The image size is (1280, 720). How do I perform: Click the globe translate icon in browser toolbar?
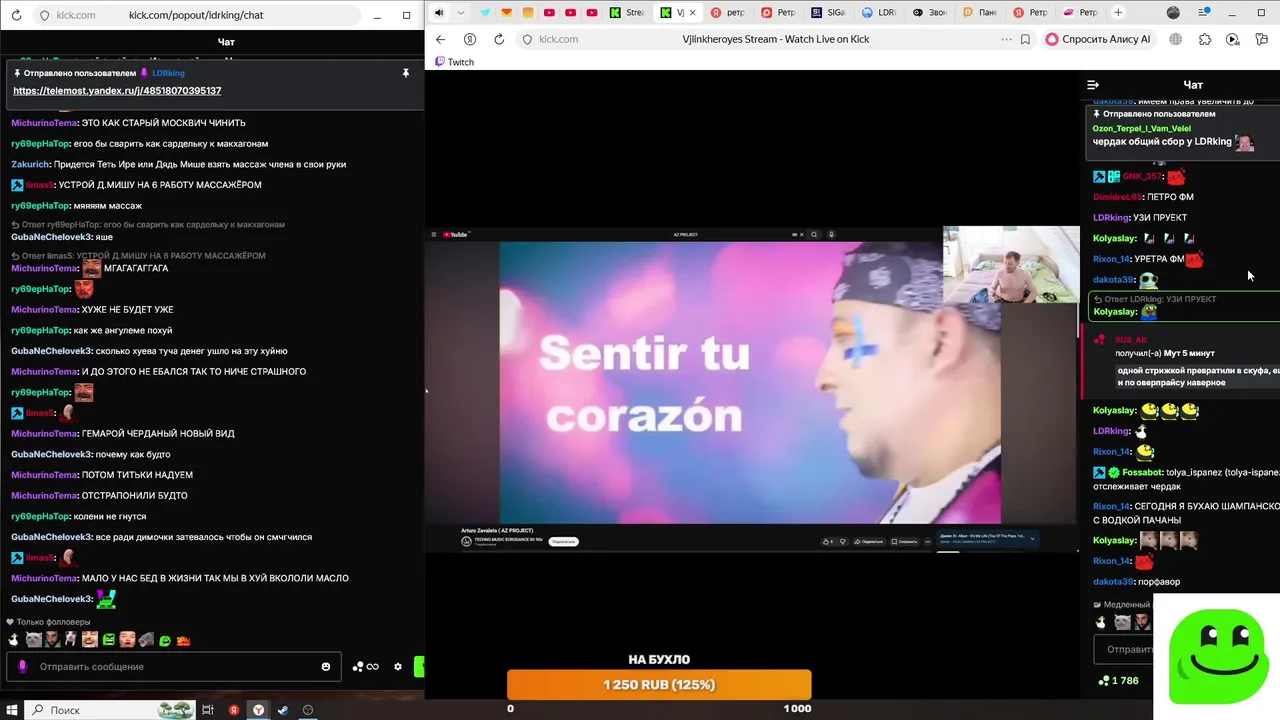1175,39
